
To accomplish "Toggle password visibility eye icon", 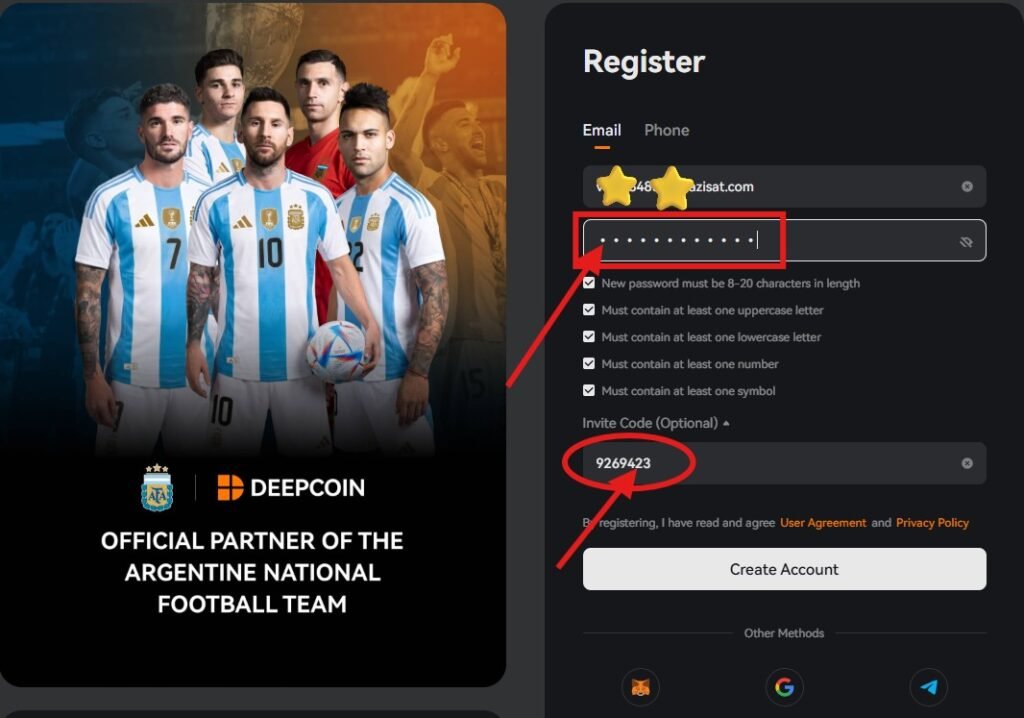I will [966, 242].
